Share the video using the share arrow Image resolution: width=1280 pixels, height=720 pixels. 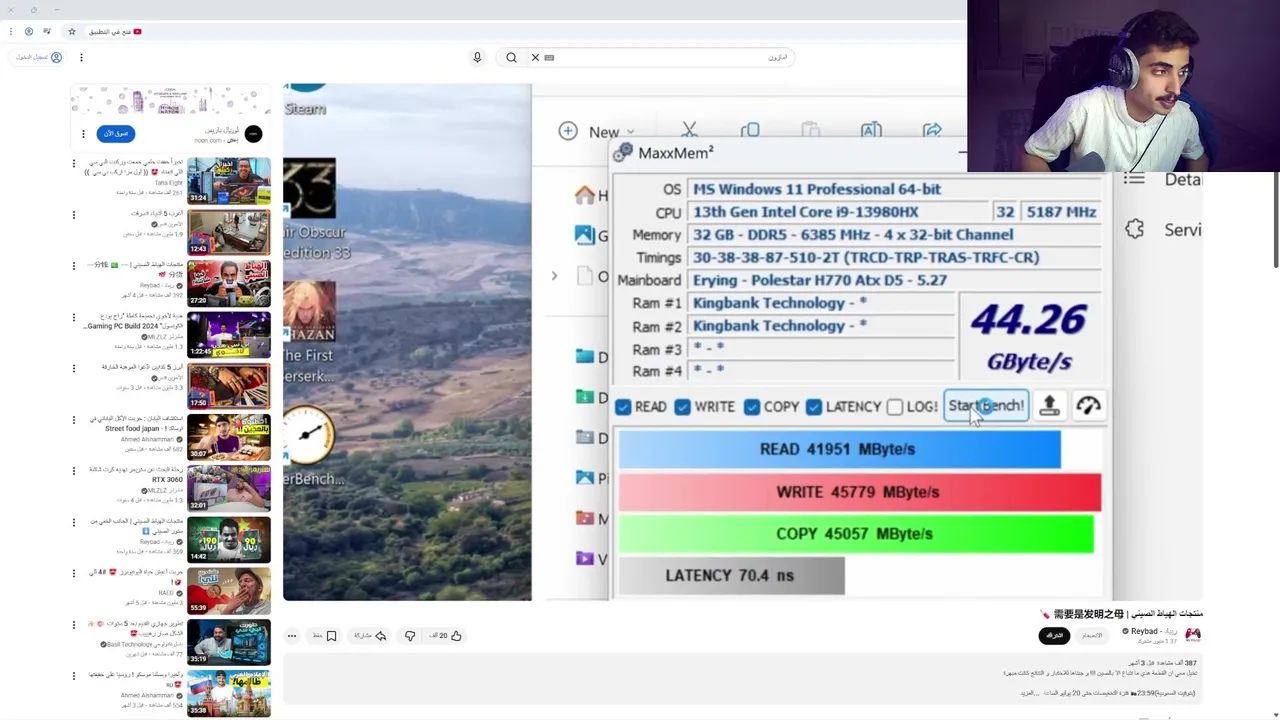pos(381,635)
